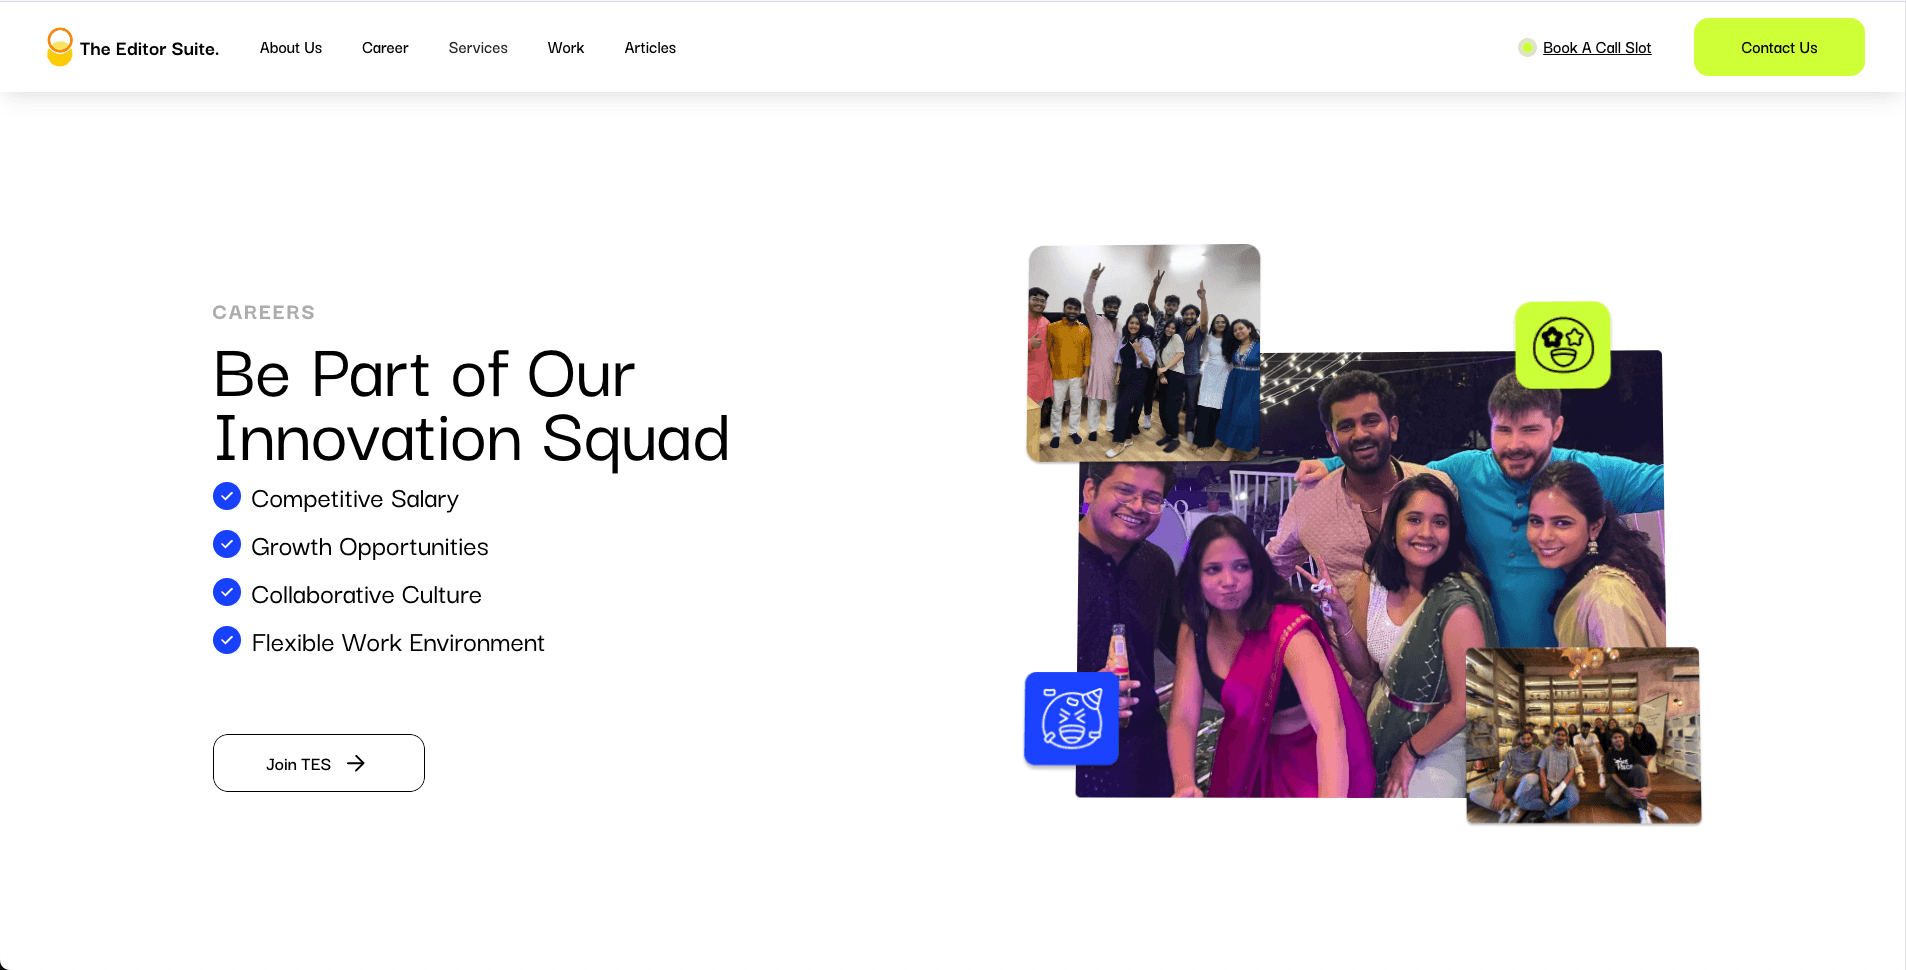Viewport: 1906px width, 970px height.
Task: Open Book A Call Slot link
Action: point(1597,47)
